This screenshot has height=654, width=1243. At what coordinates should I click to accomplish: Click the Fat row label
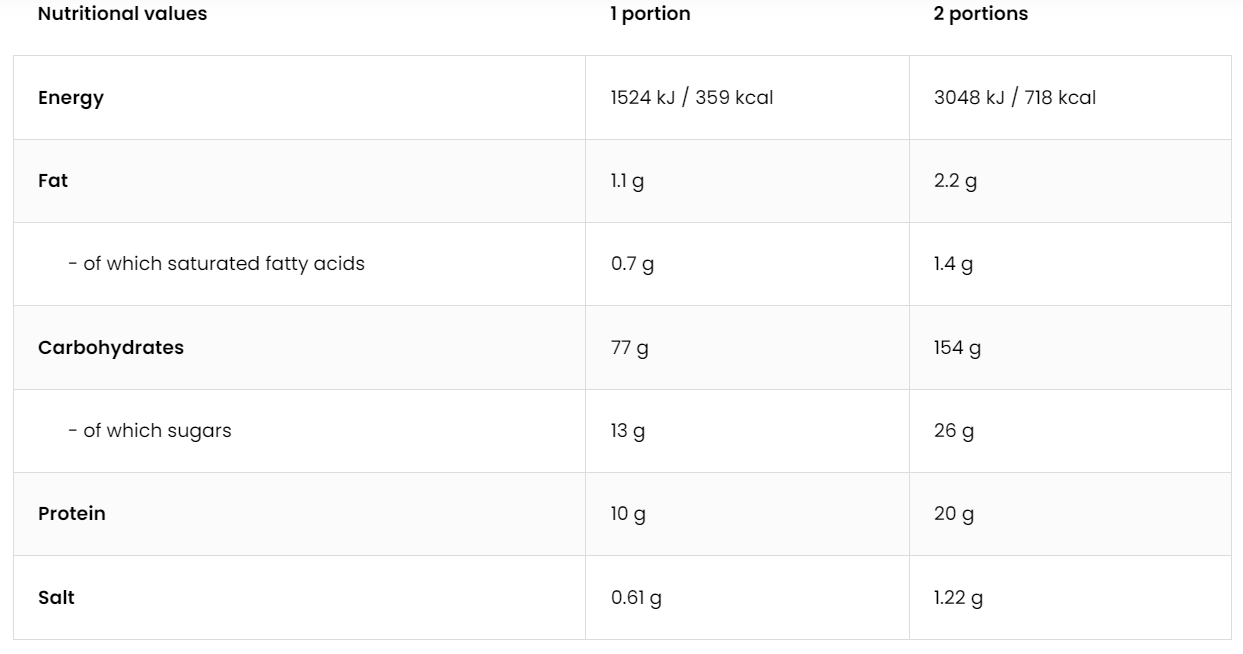(53, 181)
